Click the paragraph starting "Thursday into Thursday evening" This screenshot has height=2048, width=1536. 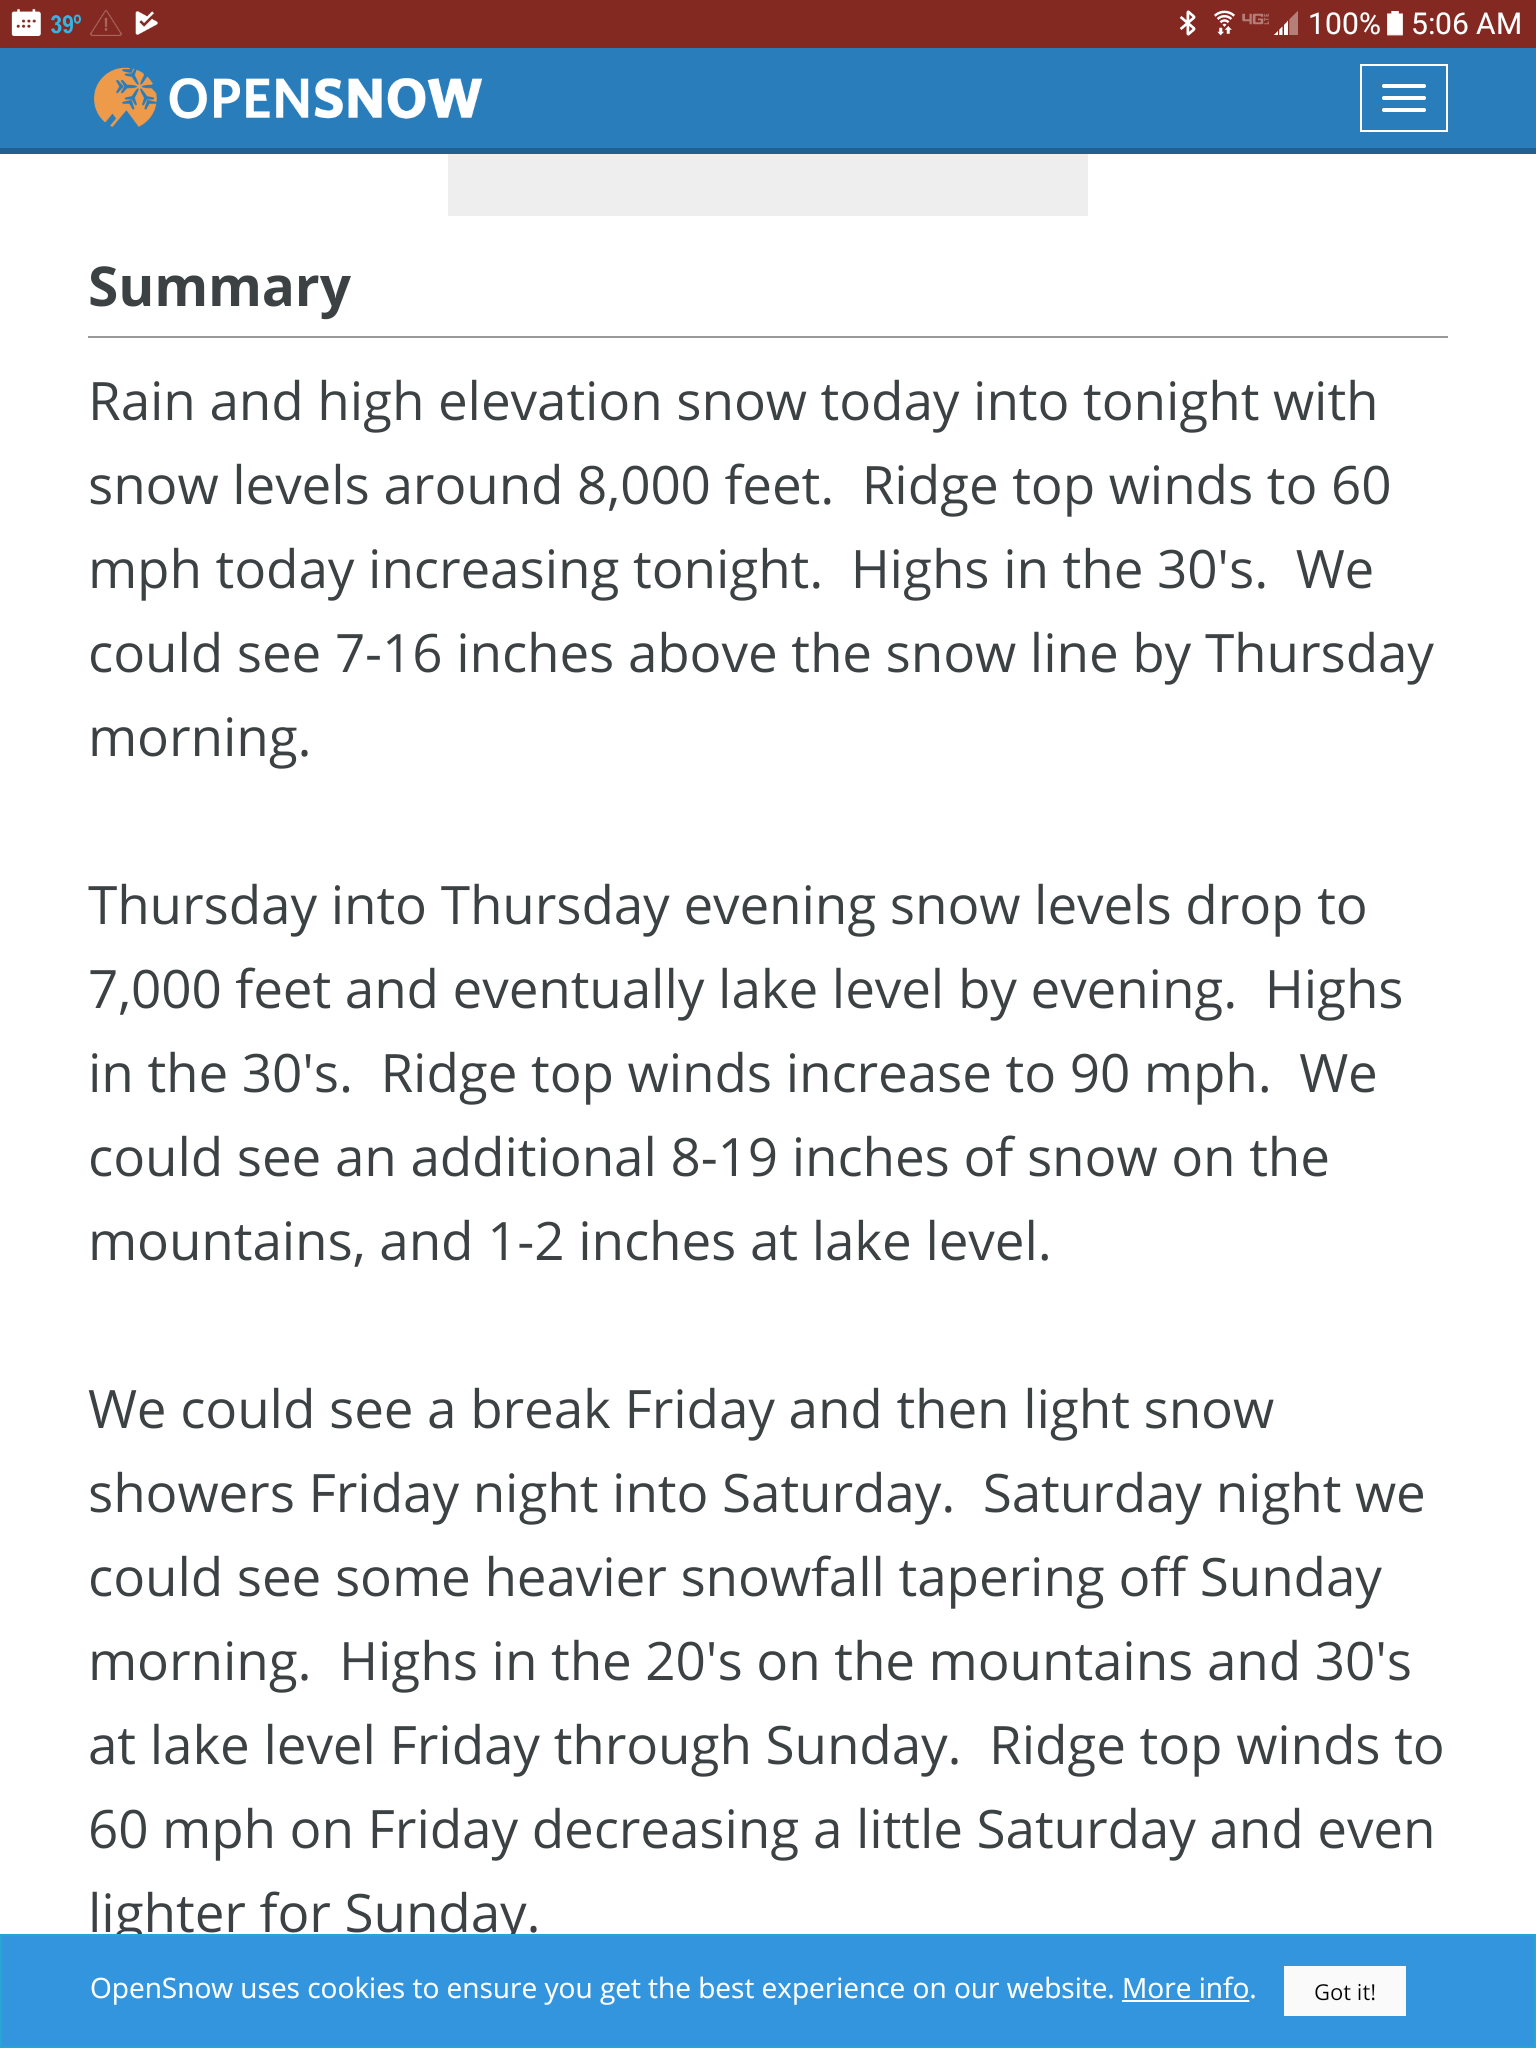[x=745, y=1073]
